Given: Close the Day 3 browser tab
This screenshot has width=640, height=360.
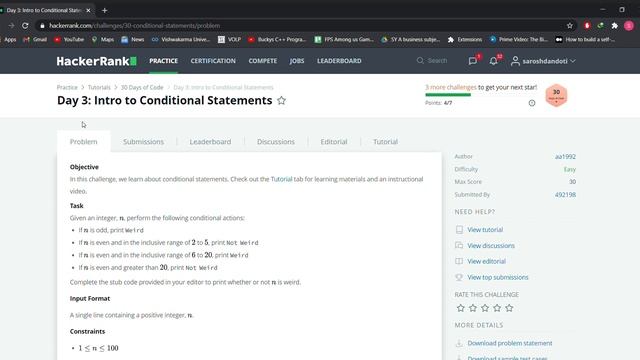Looking at the screenshot, I should pyautogui.click(x=88, y=10).
